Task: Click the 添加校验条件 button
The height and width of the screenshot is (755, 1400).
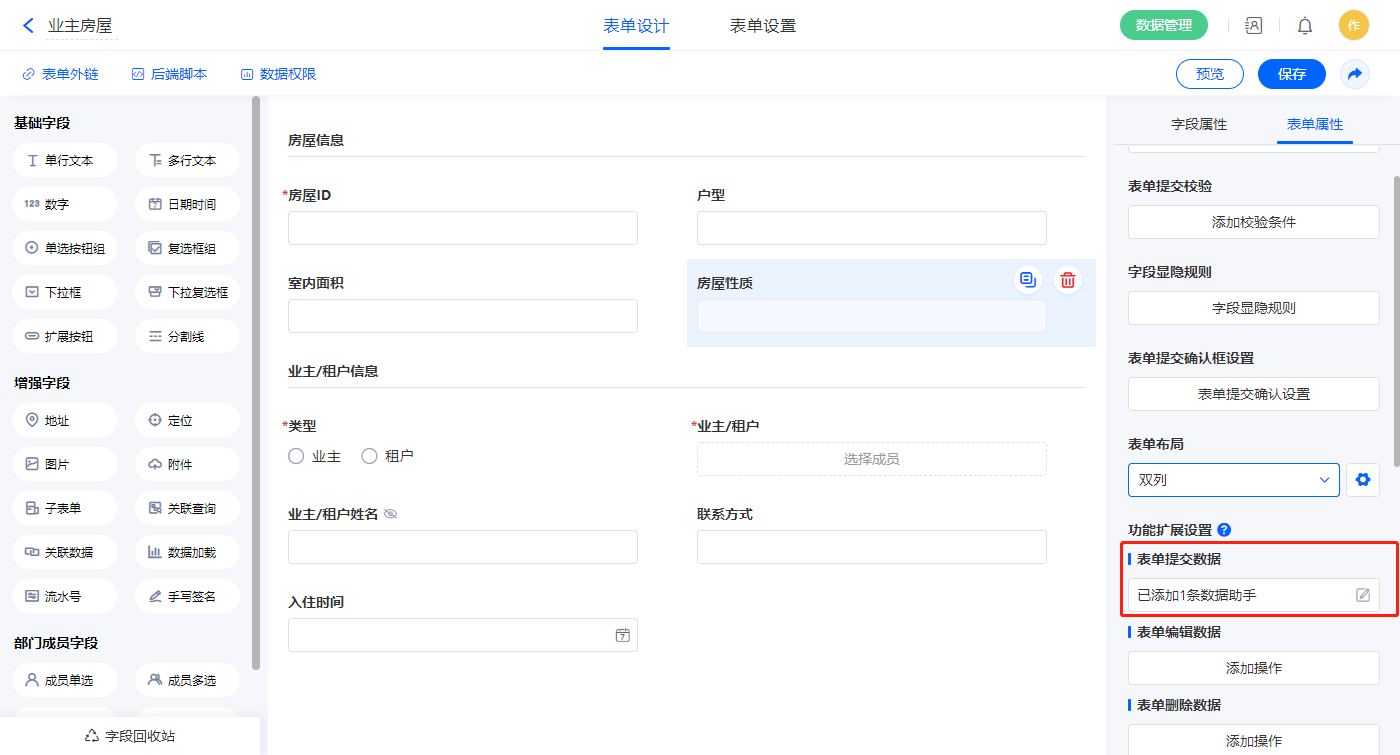Action: [1253, 222]
